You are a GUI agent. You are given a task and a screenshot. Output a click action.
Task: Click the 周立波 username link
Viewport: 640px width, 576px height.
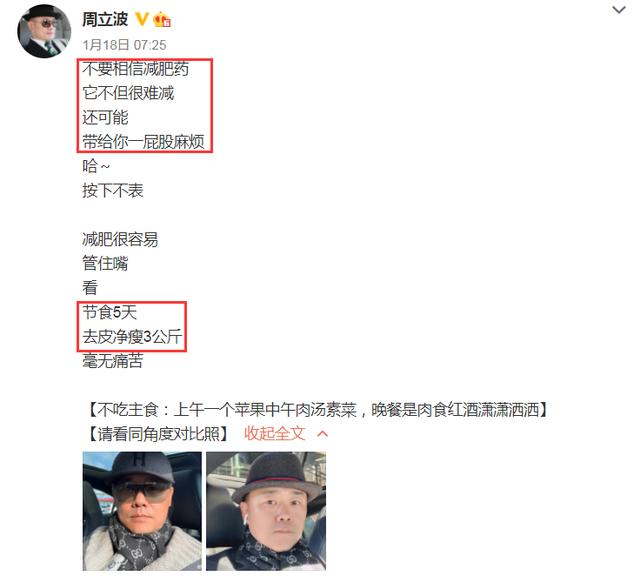105,19
